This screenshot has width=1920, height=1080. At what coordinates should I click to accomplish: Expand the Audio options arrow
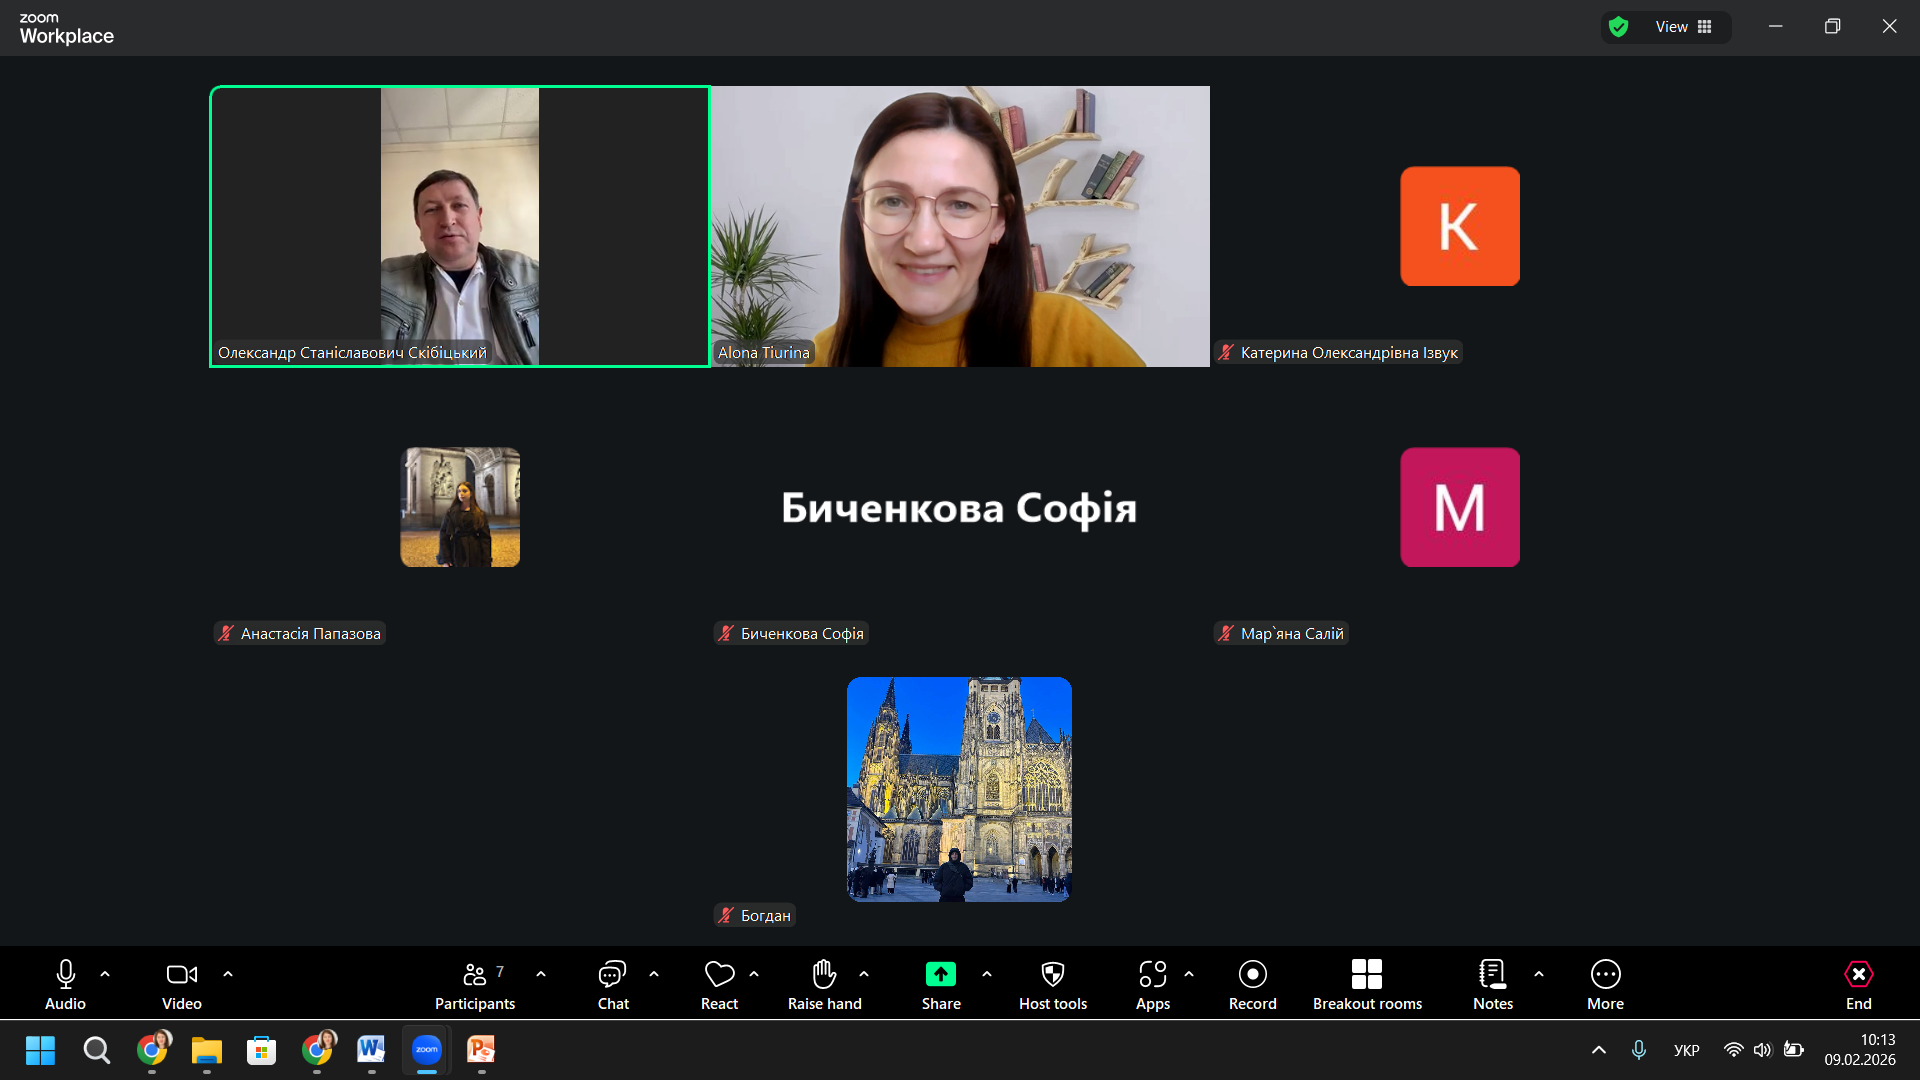(105, 974)
